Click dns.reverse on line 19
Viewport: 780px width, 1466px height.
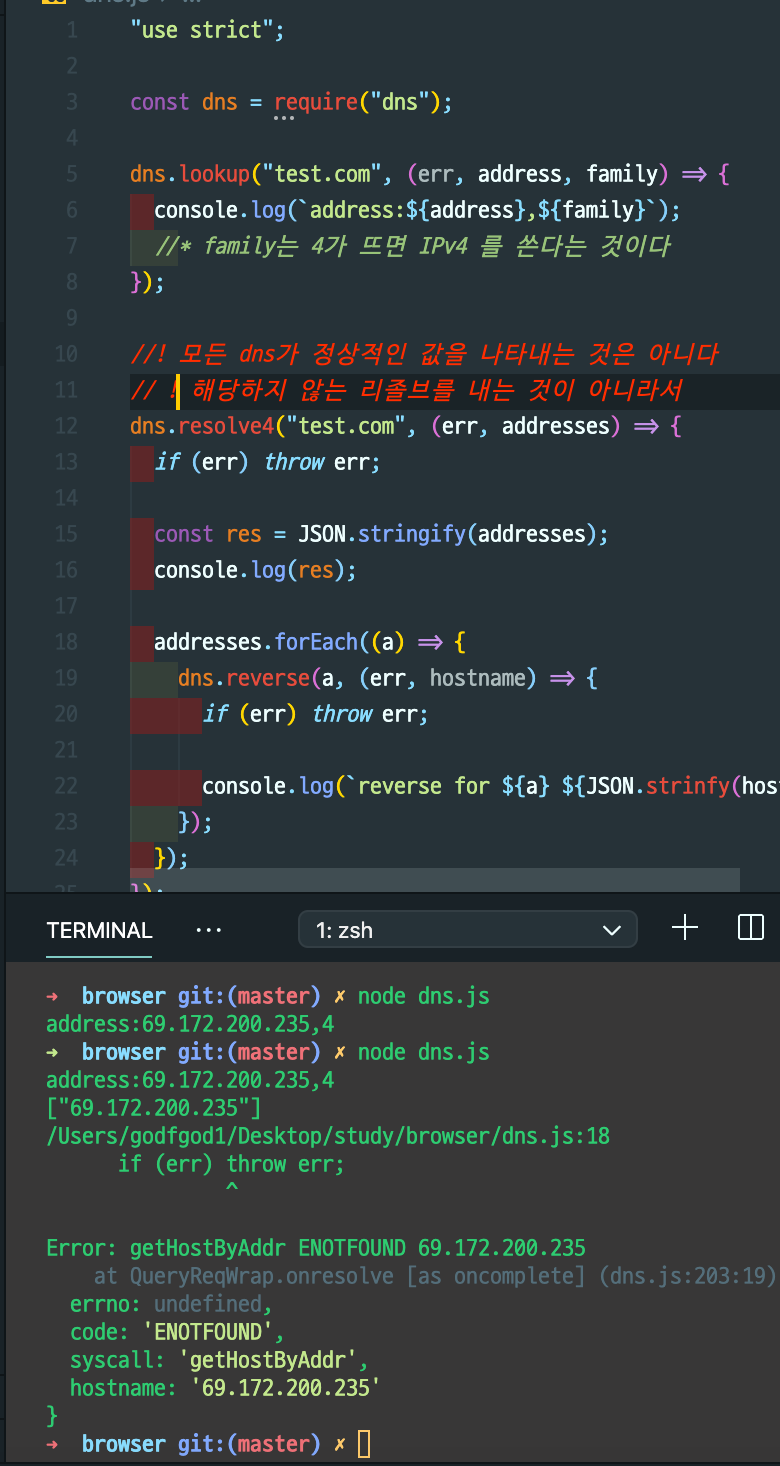pos(244,678)
